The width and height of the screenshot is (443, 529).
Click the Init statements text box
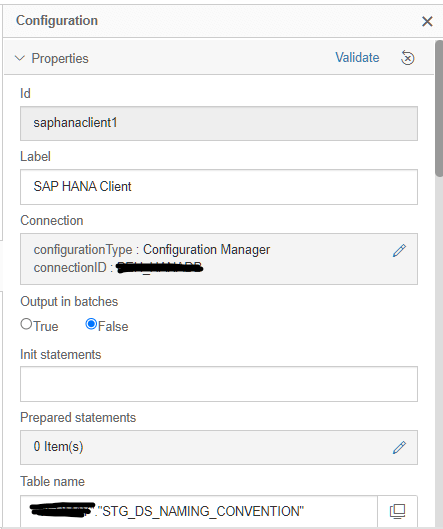point(219,384)
